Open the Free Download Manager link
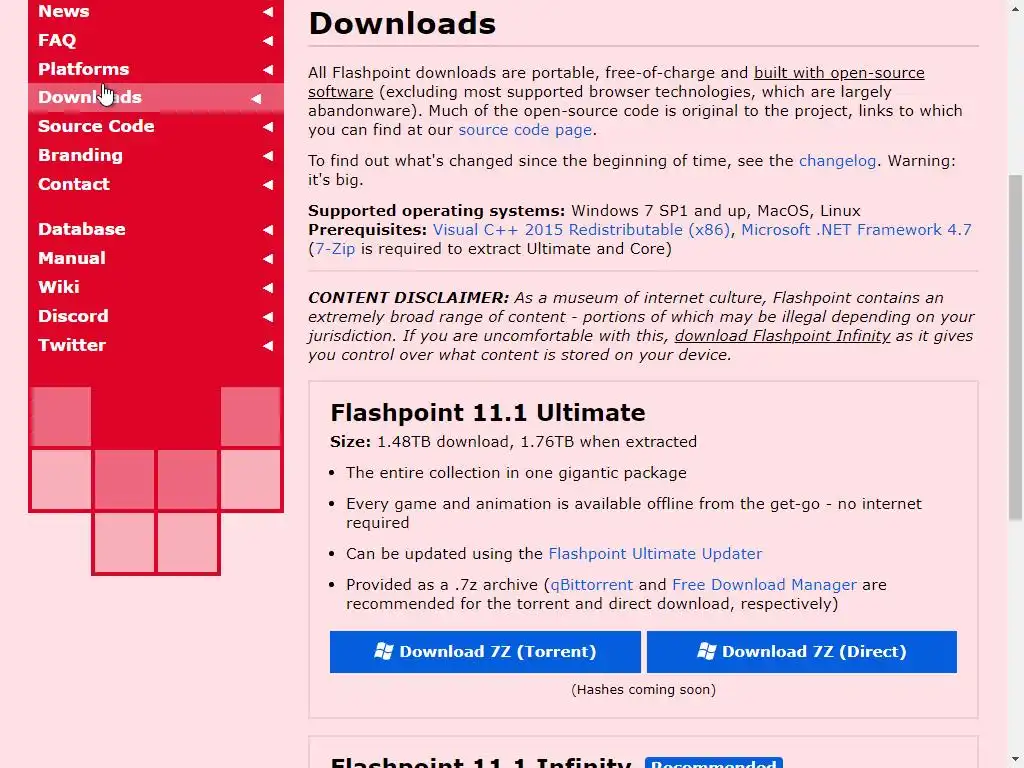 coord(764,584)
